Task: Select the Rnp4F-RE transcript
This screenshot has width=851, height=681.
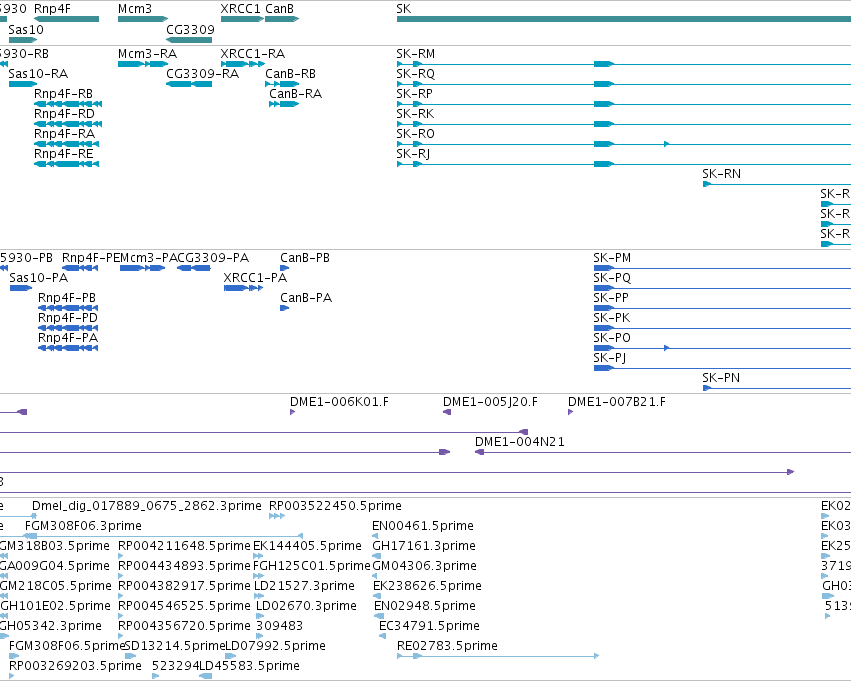Action: coord(66,164)
